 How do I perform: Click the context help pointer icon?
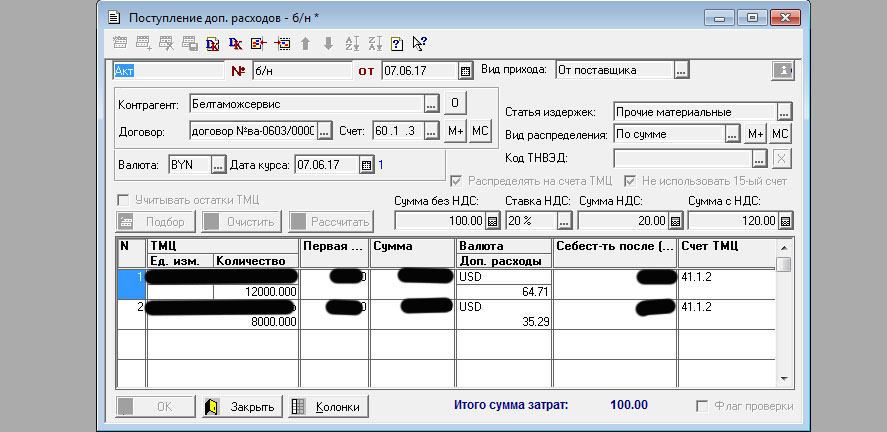tap(420, 44)
